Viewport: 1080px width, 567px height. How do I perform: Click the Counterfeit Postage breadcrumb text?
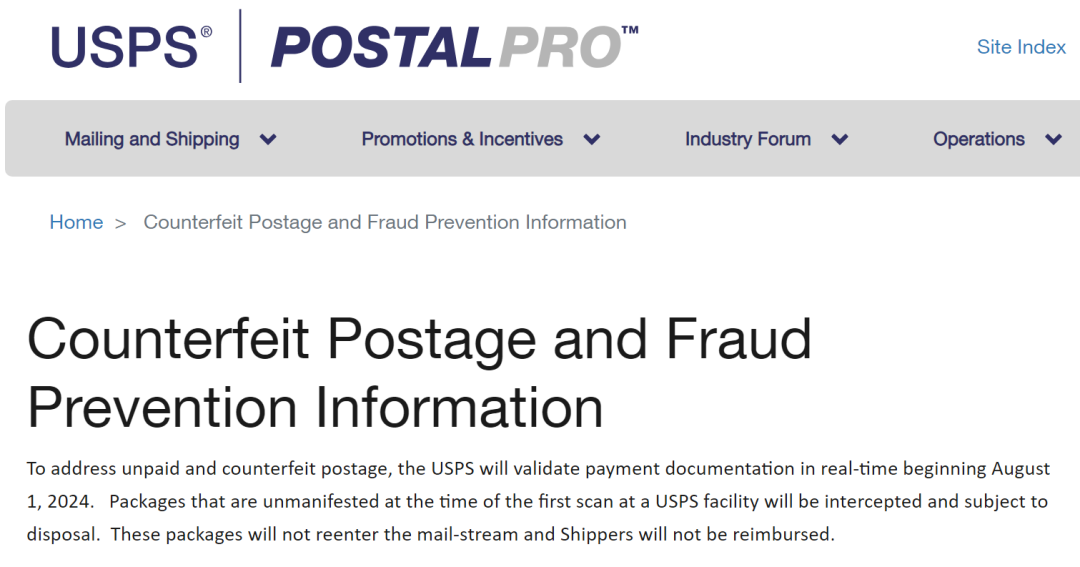(385, 222)
